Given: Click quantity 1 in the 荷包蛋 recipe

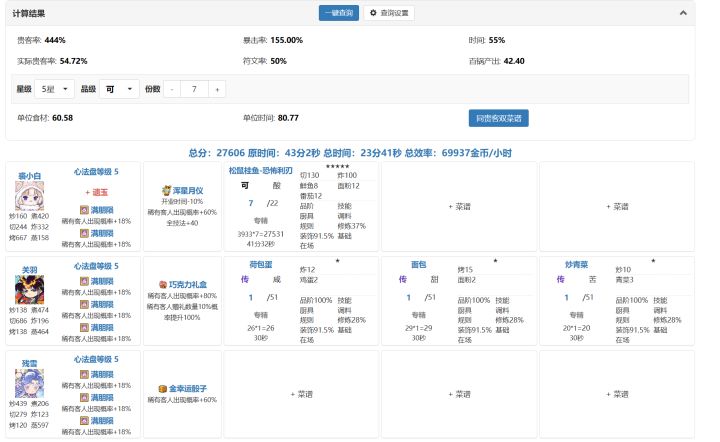Looking at the screenshot, I should click(x=251, y=297).
